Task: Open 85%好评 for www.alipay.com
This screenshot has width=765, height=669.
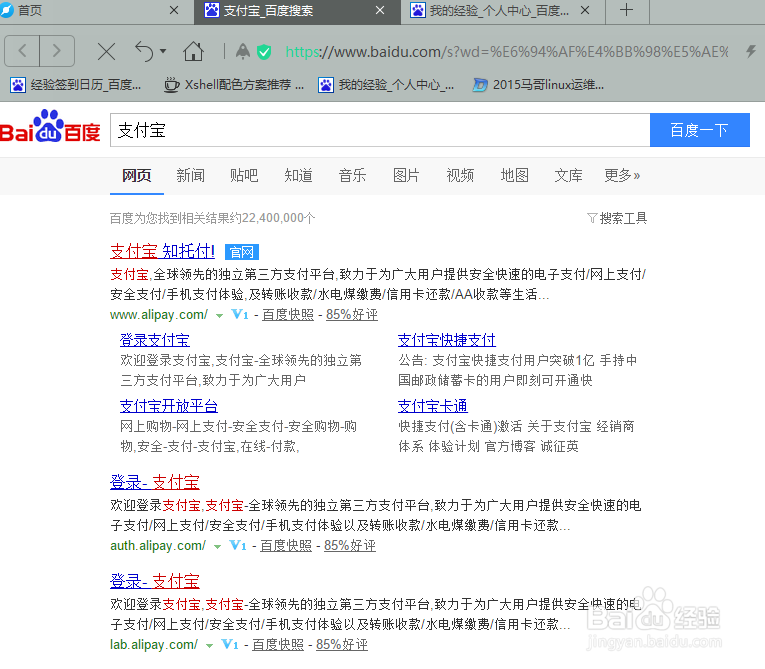Action: point(352,315)
